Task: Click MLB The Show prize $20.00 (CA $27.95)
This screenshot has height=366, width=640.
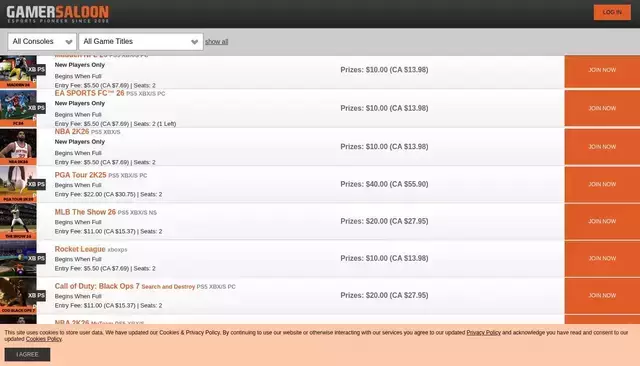Action: pos(384,221)
